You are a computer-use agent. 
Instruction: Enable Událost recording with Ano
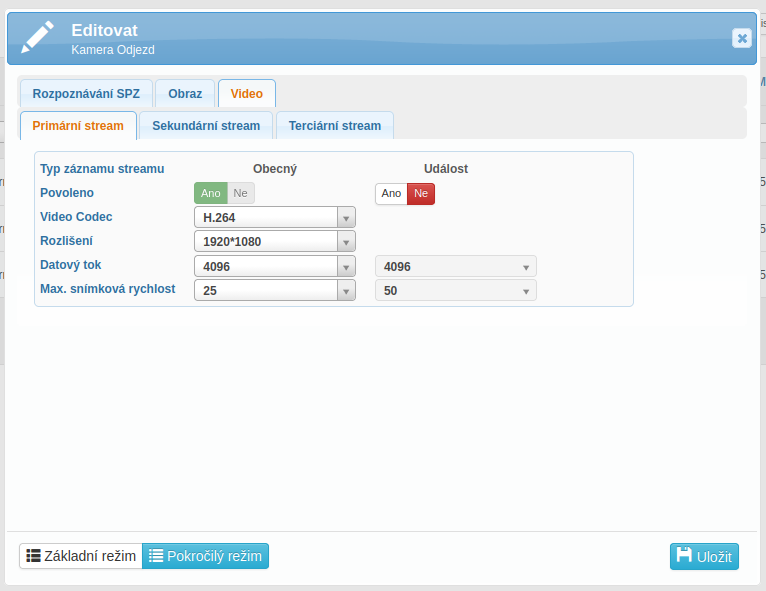point(391,194)
